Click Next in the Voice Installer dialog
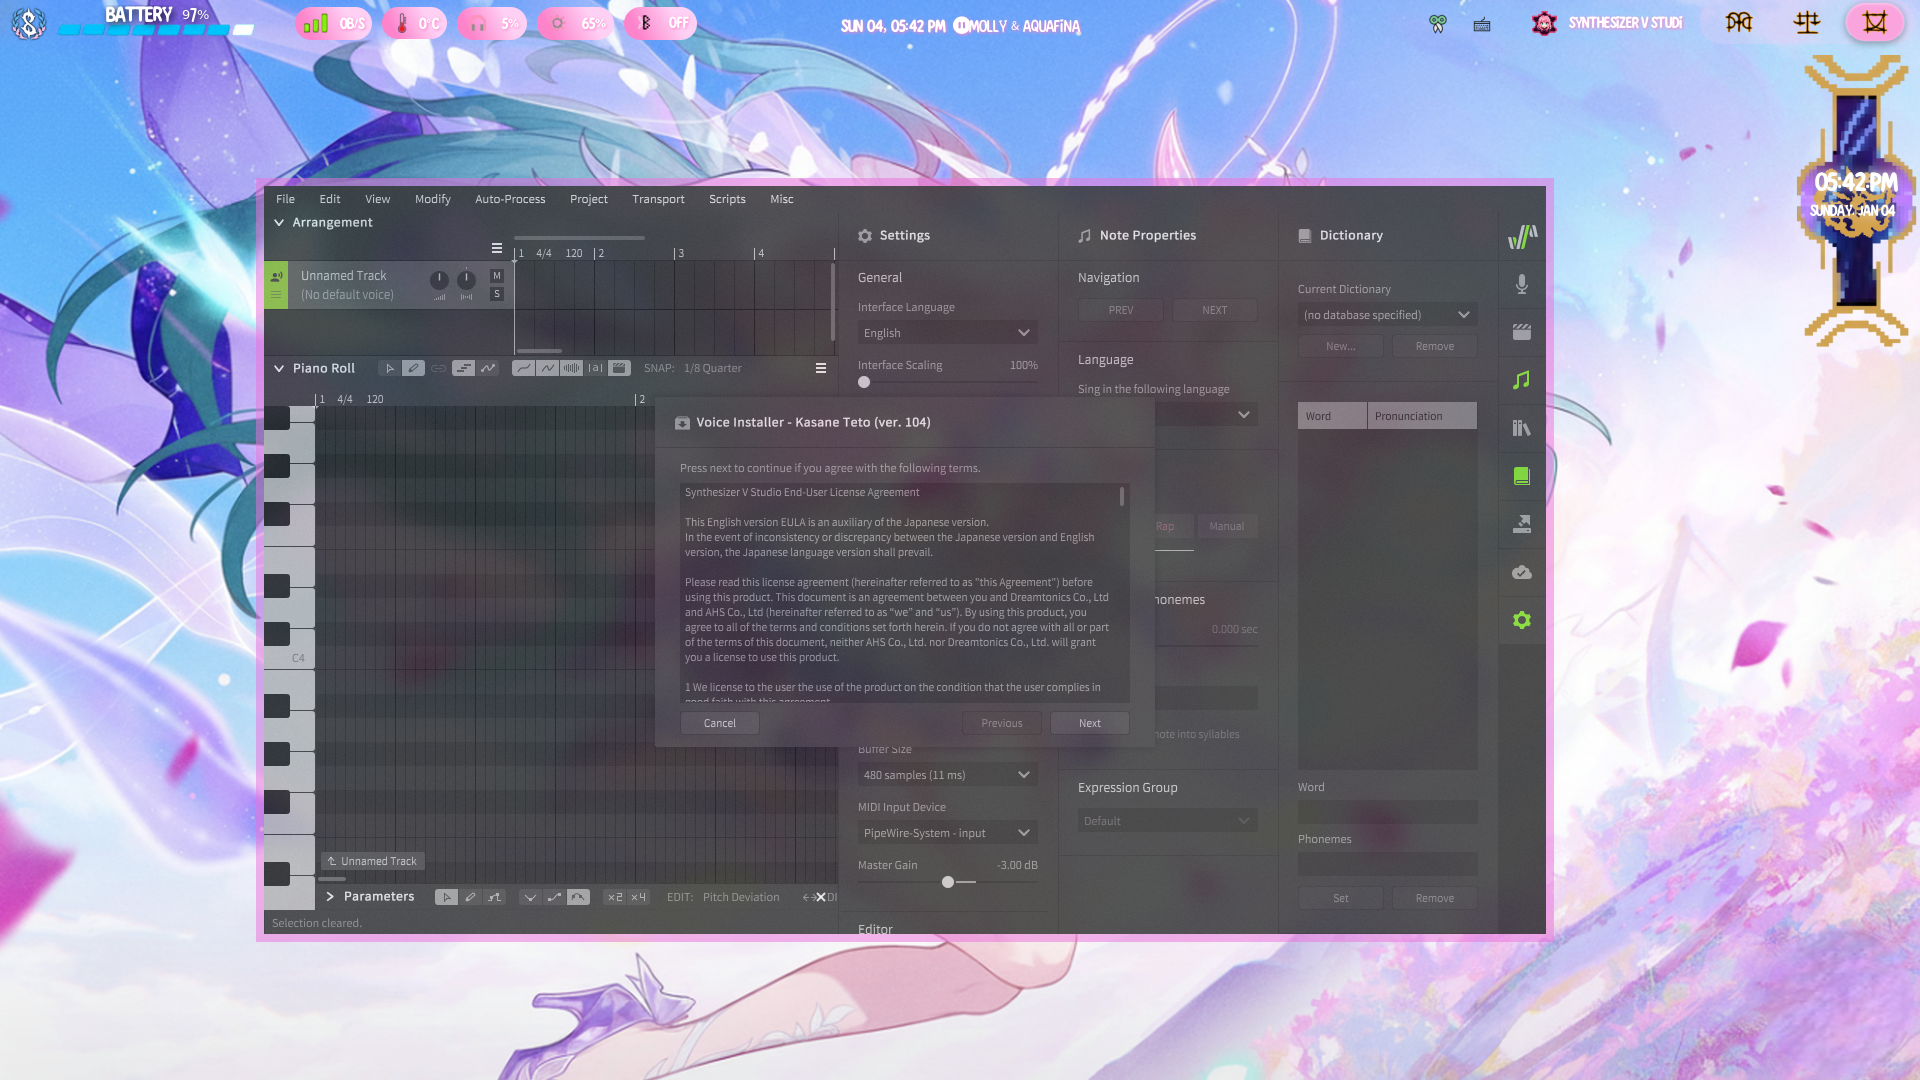 1089,723
